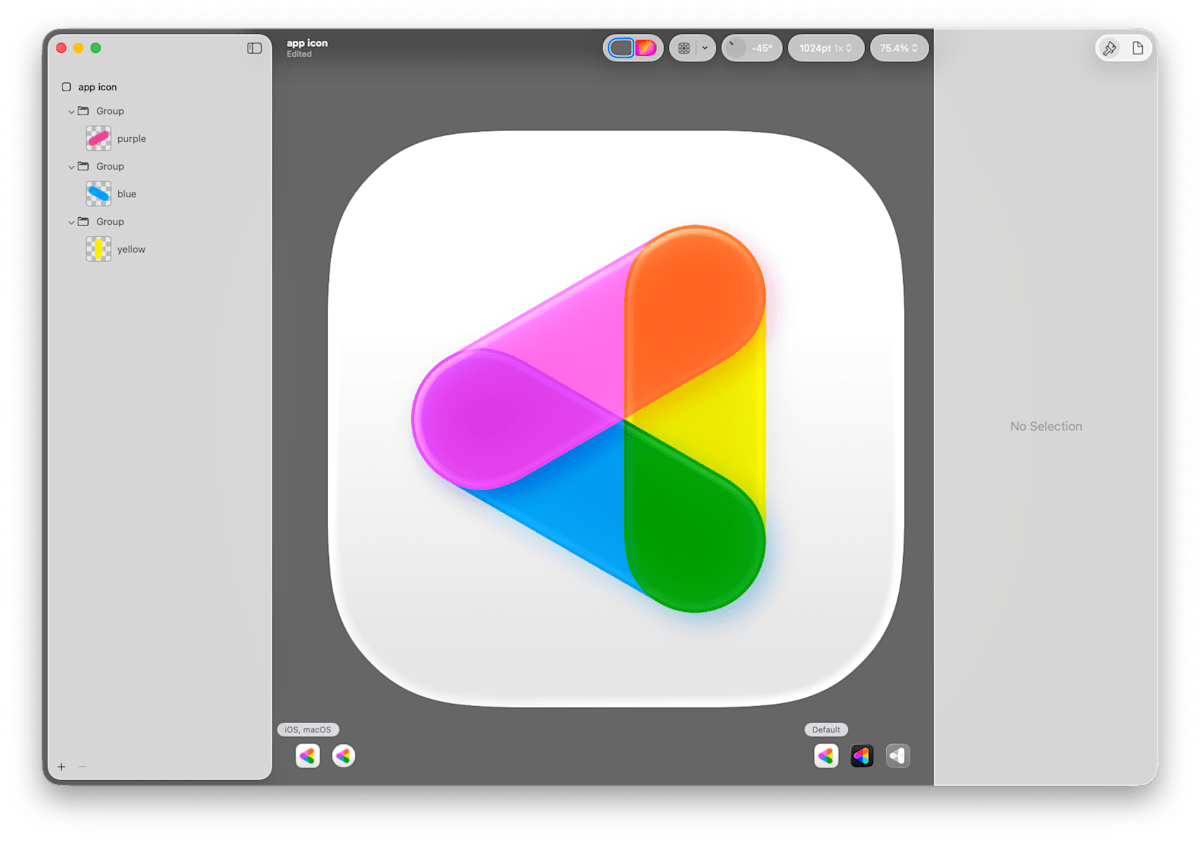This screenshot has height=841, width=1200.
Task: Select the blue layer row
Action: click(160, 194)
